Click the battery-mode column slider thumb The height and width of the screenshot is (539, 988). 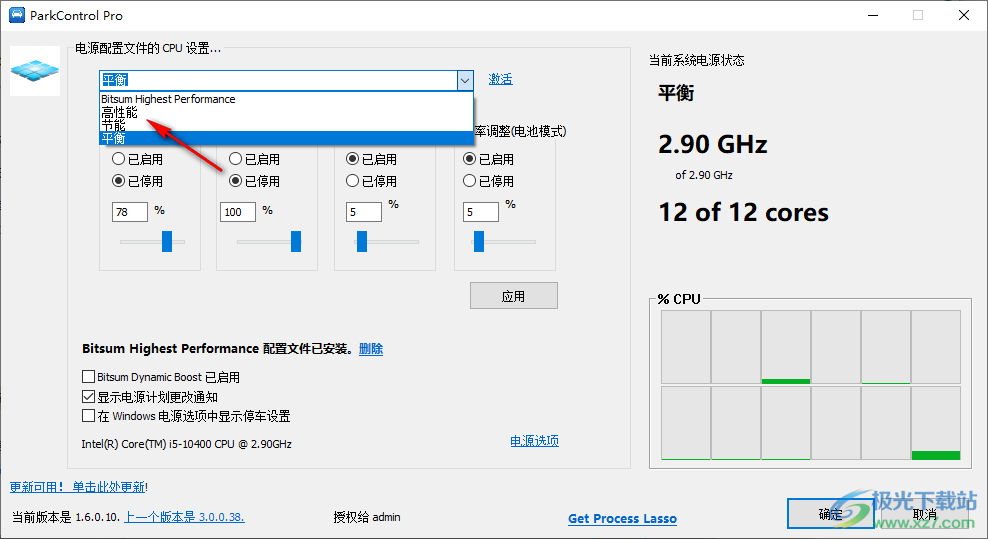coord(479,241)
